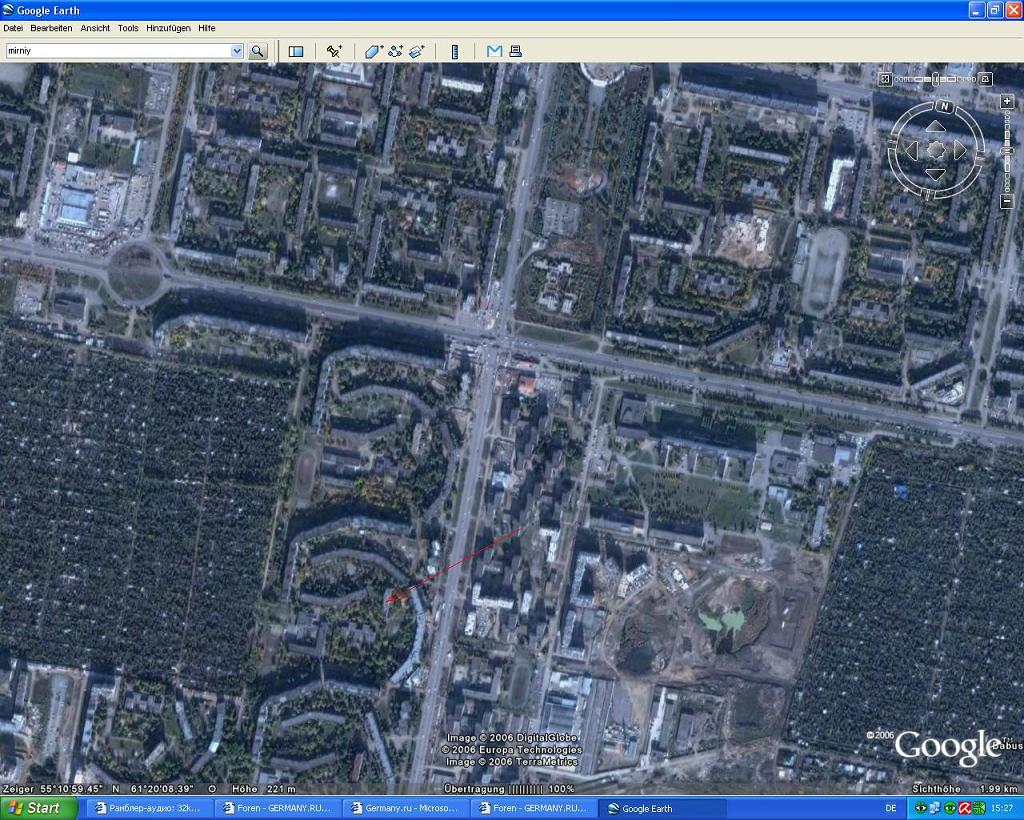Open the Ansicht menu
The image size is (1024, 820).
tap(95, 28)
